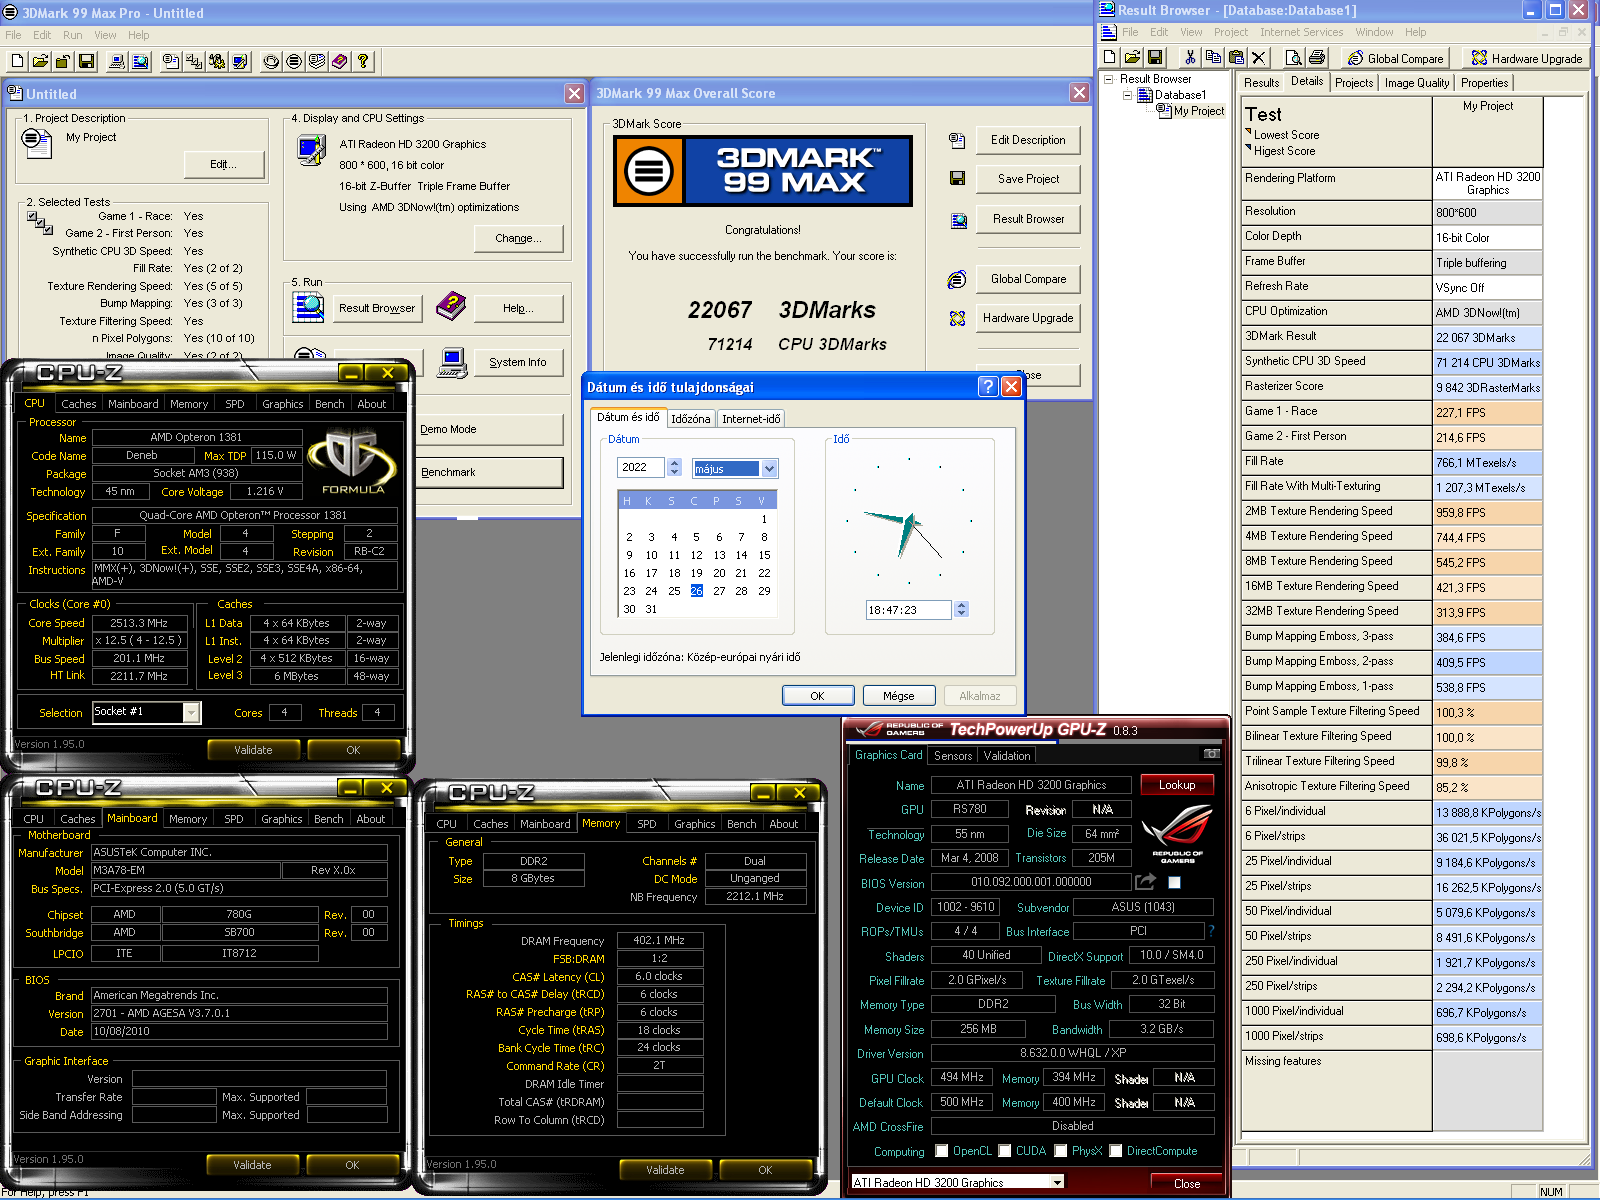Click the Copy icon in Result Browser toolbar
Viewport: 1600px width, 1200px height.
pyautogui.click(x=1213, y=58)
